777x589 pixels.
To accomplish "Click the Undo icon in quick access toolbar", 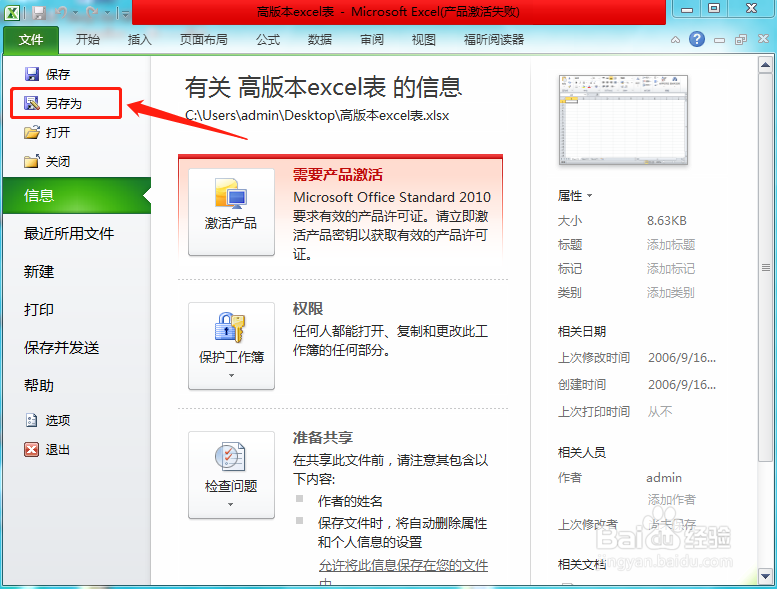I will (61, 12).
